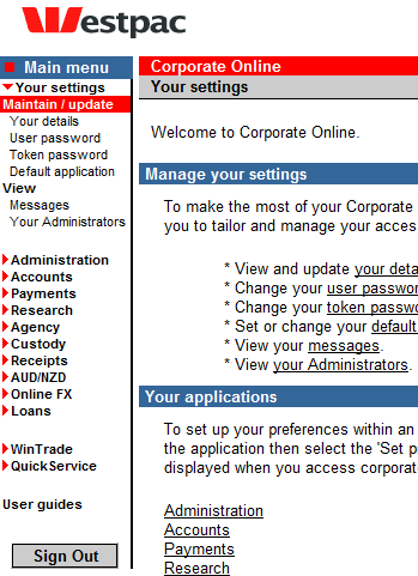Click the Sign Out button
Viewport: 418px width, 576px height.
(x=65, y=556)
